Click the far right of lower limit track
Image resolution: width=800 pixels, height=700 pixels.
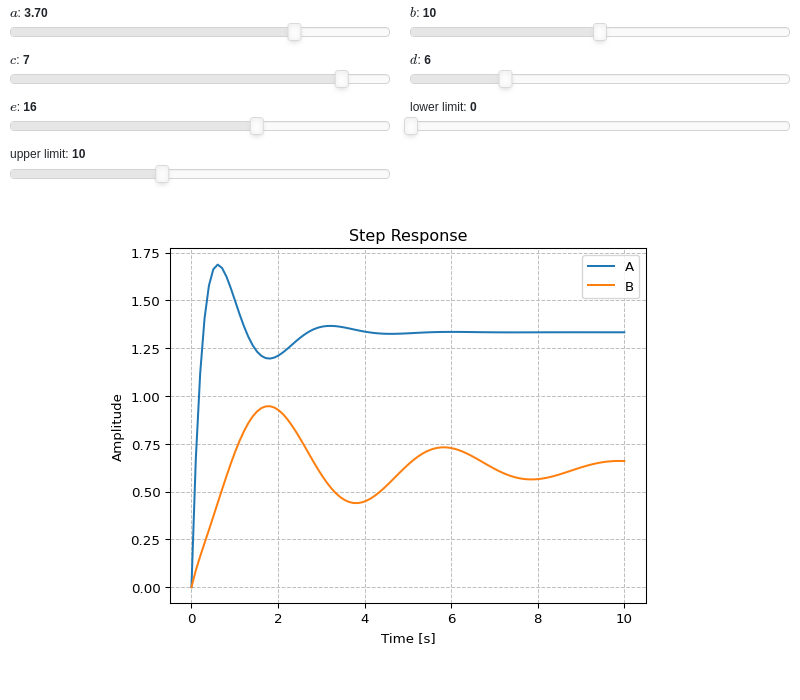[786, 126]
